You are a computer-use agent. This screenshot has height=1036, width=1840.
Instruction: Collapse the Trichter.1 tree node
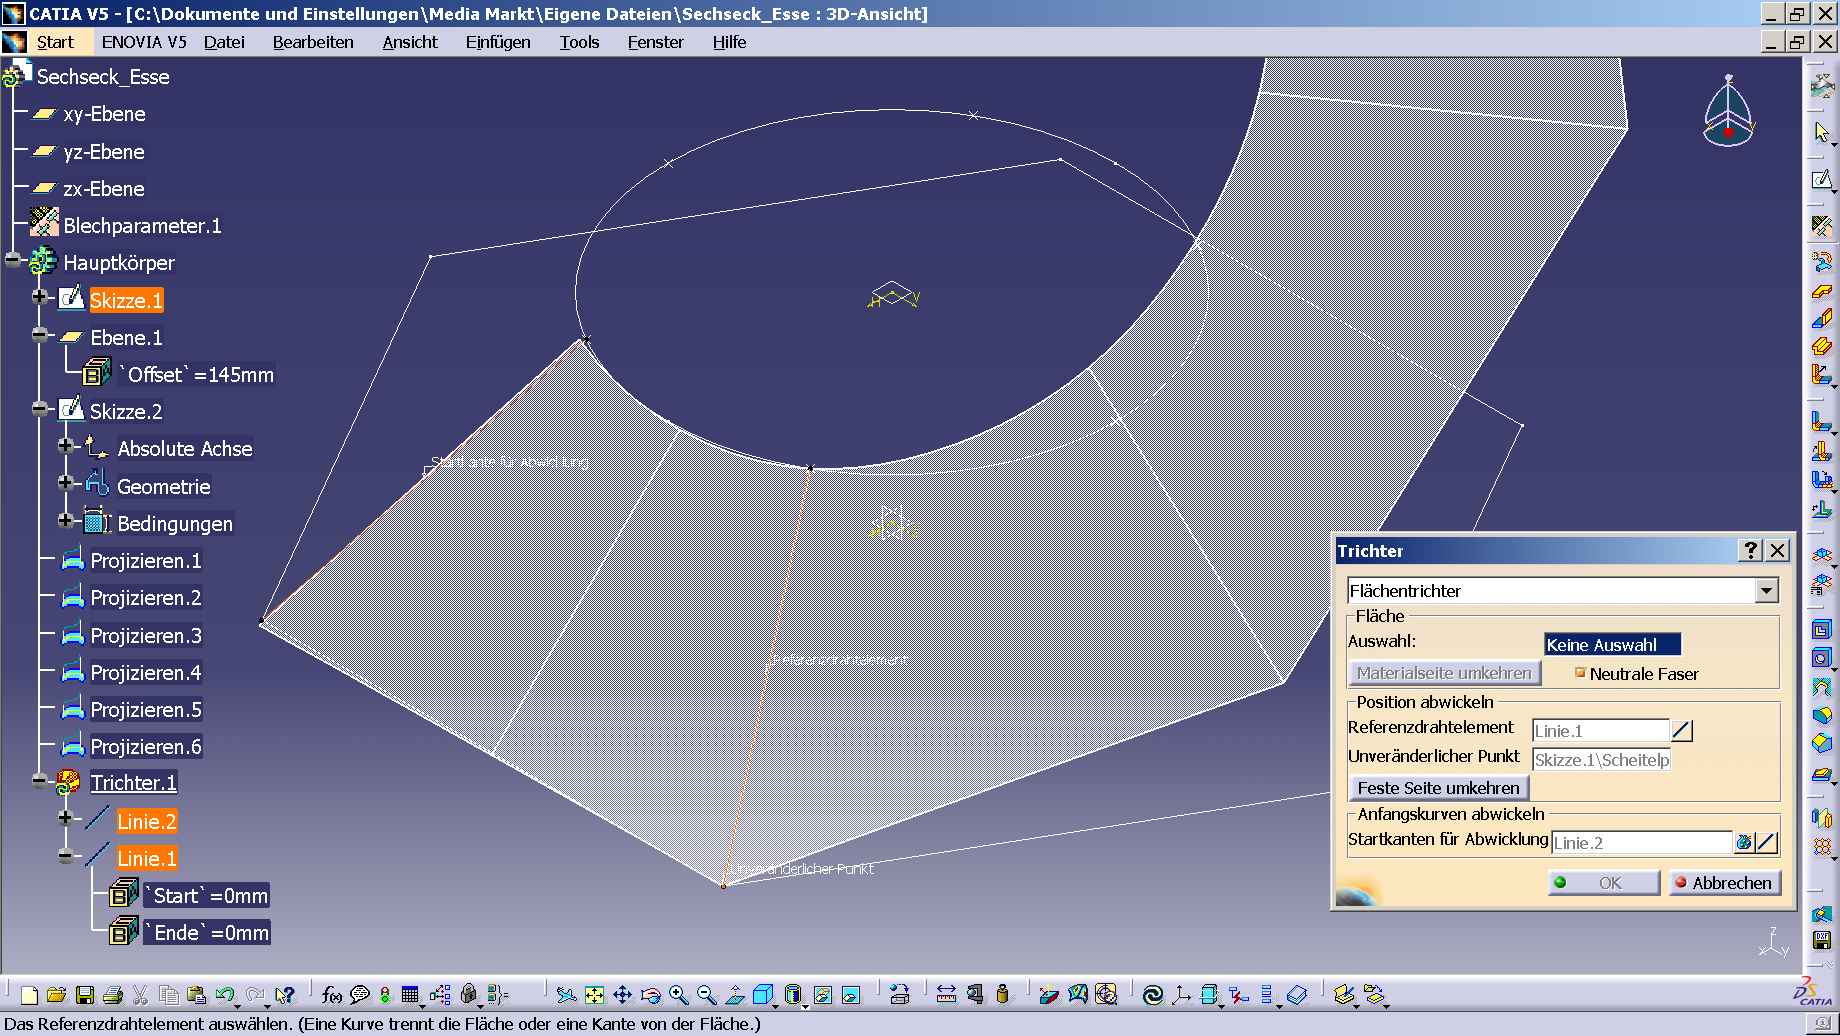(x=40, y=780)
